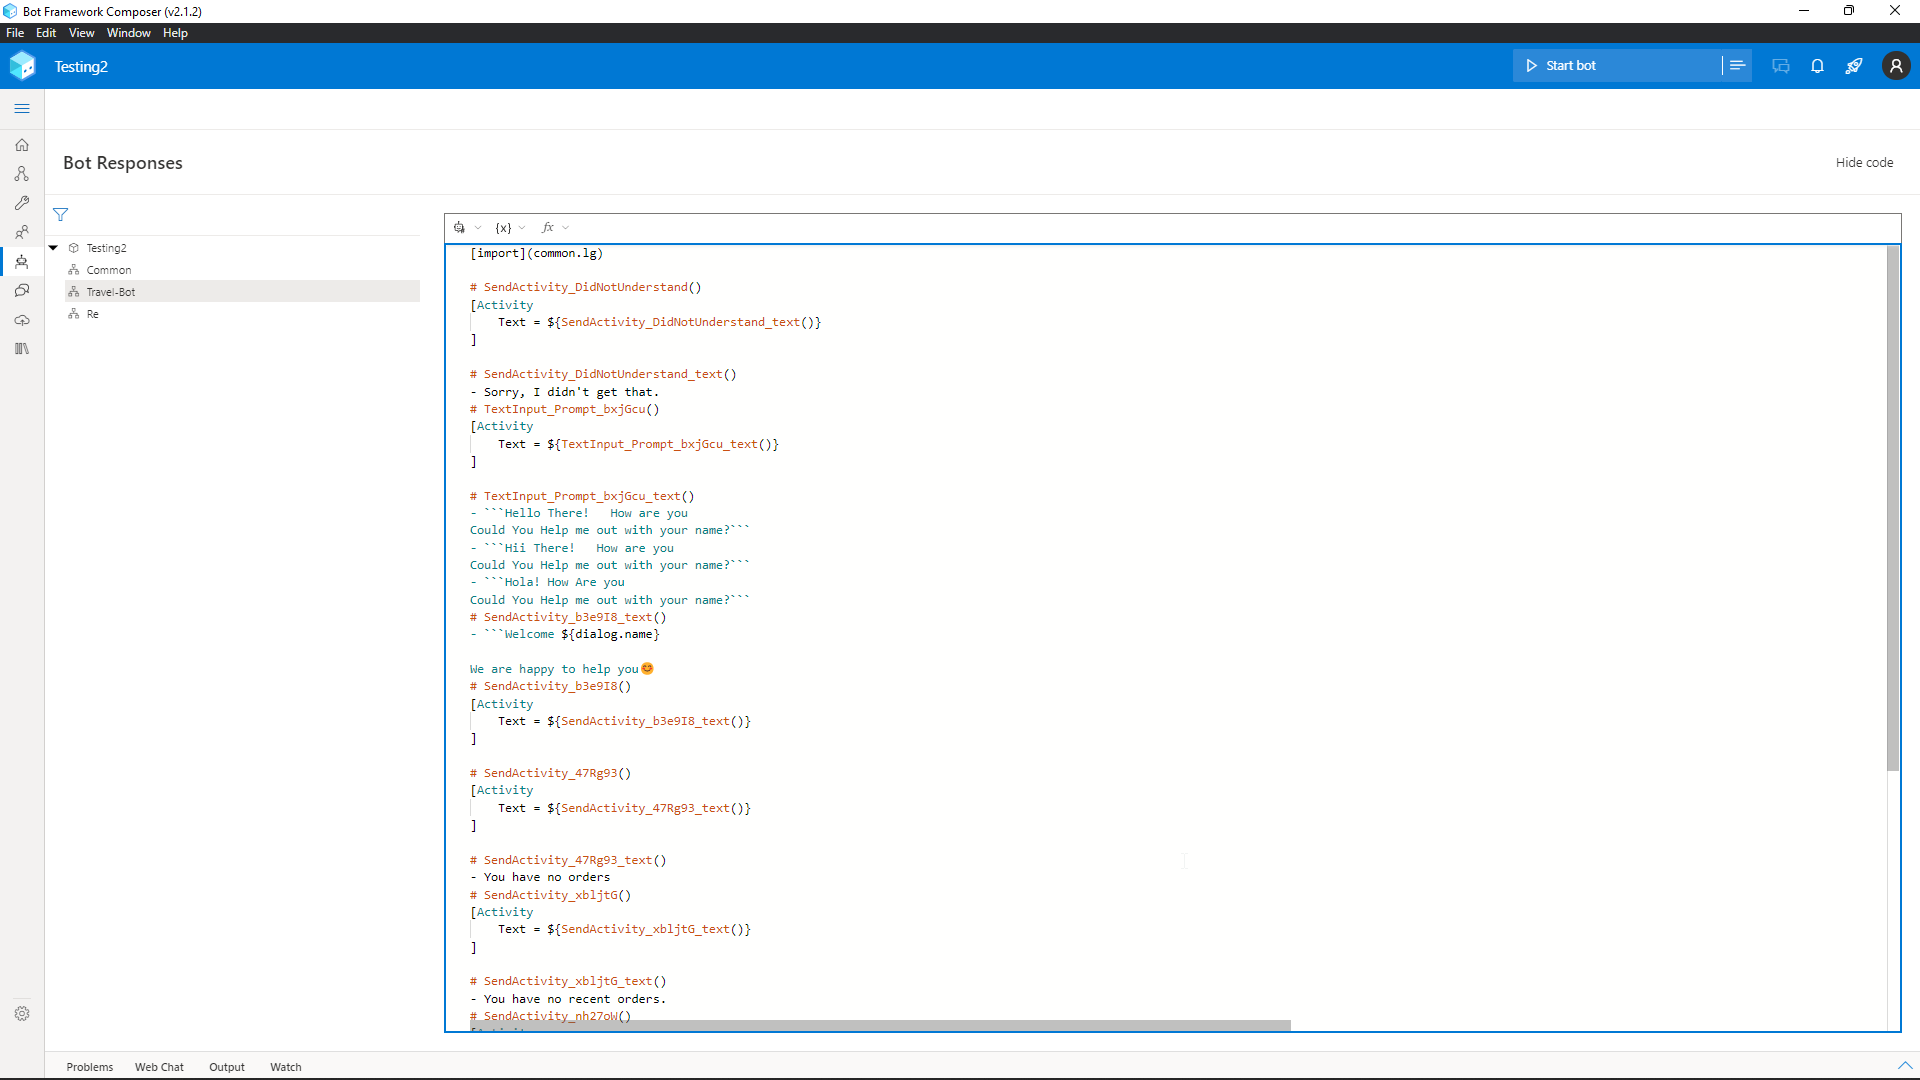Open the {x} property reference dropdown
Screen dimensions: 1920x1080
pos(510,228)
